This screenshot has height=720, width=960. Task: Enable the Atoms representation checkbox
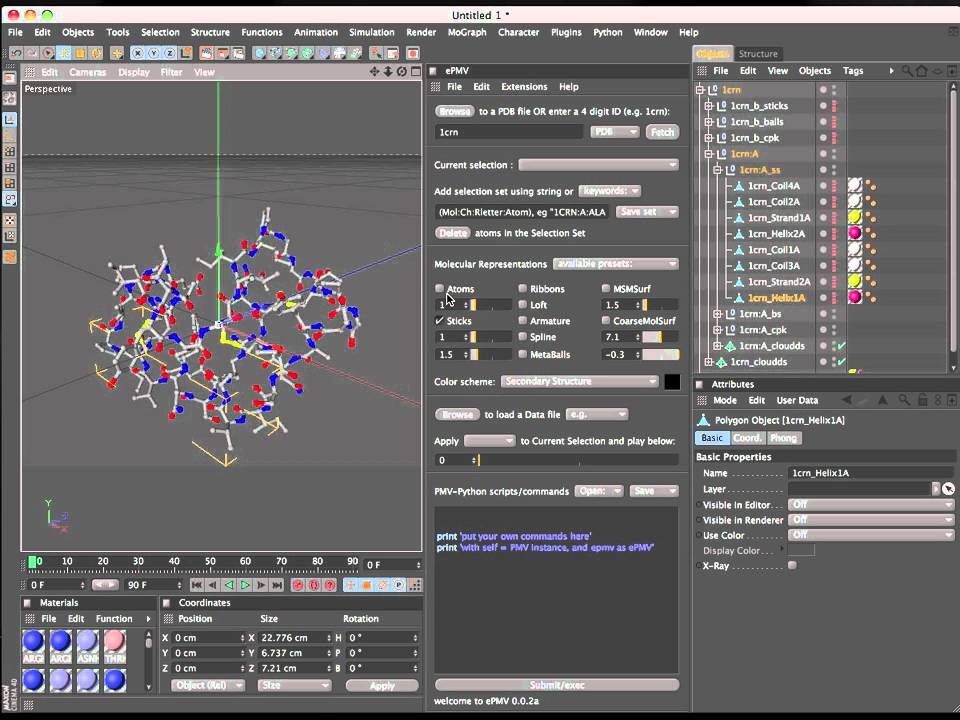coord(440,288)
